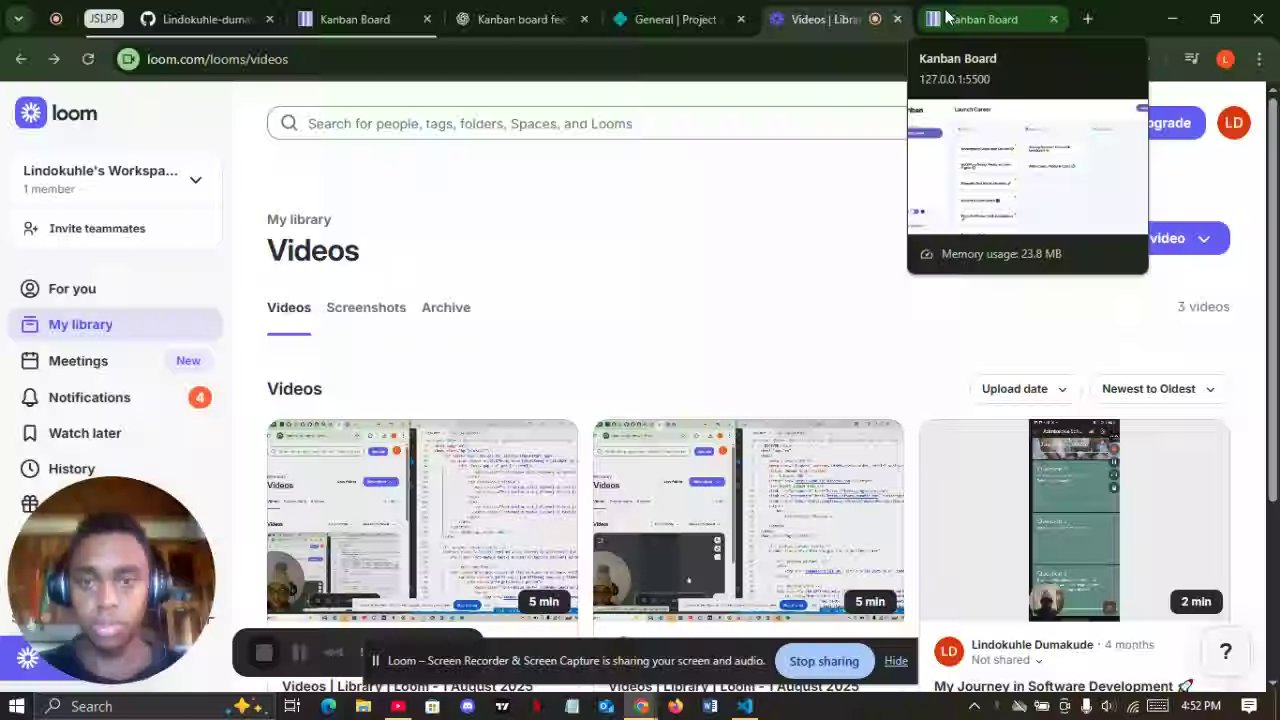1280x720 pixels.
Task: Click the question mark help button
Action: [x=1225, y=652]
